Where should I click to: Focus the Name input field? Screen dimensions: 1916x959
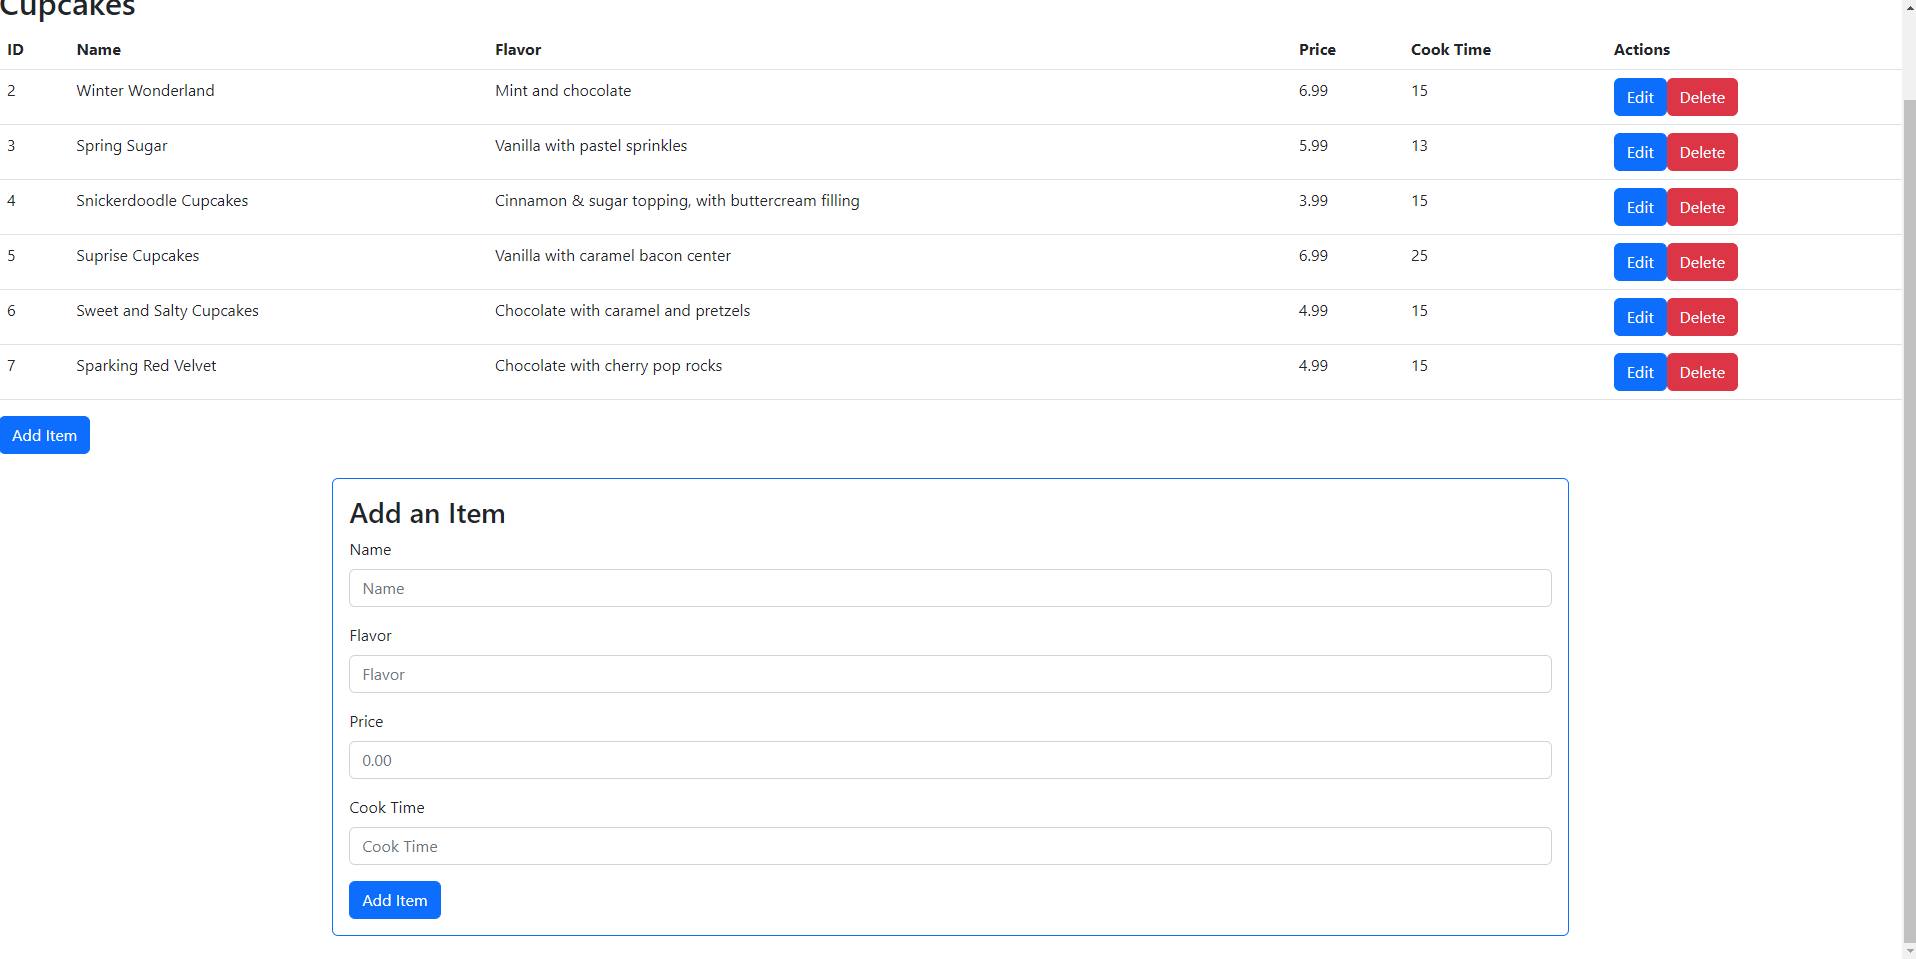pos(949,588)
